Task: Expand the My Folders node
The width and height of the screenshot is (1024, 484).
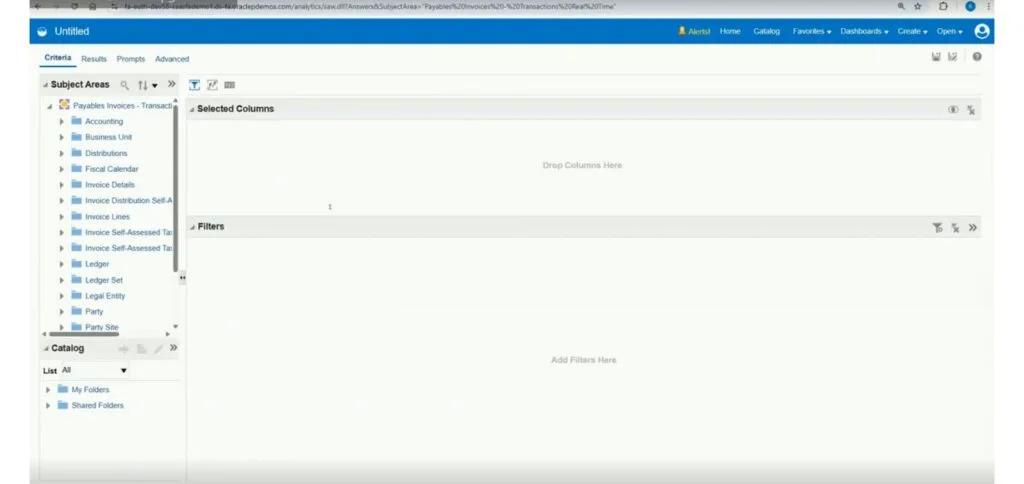Action: [48, 389]
